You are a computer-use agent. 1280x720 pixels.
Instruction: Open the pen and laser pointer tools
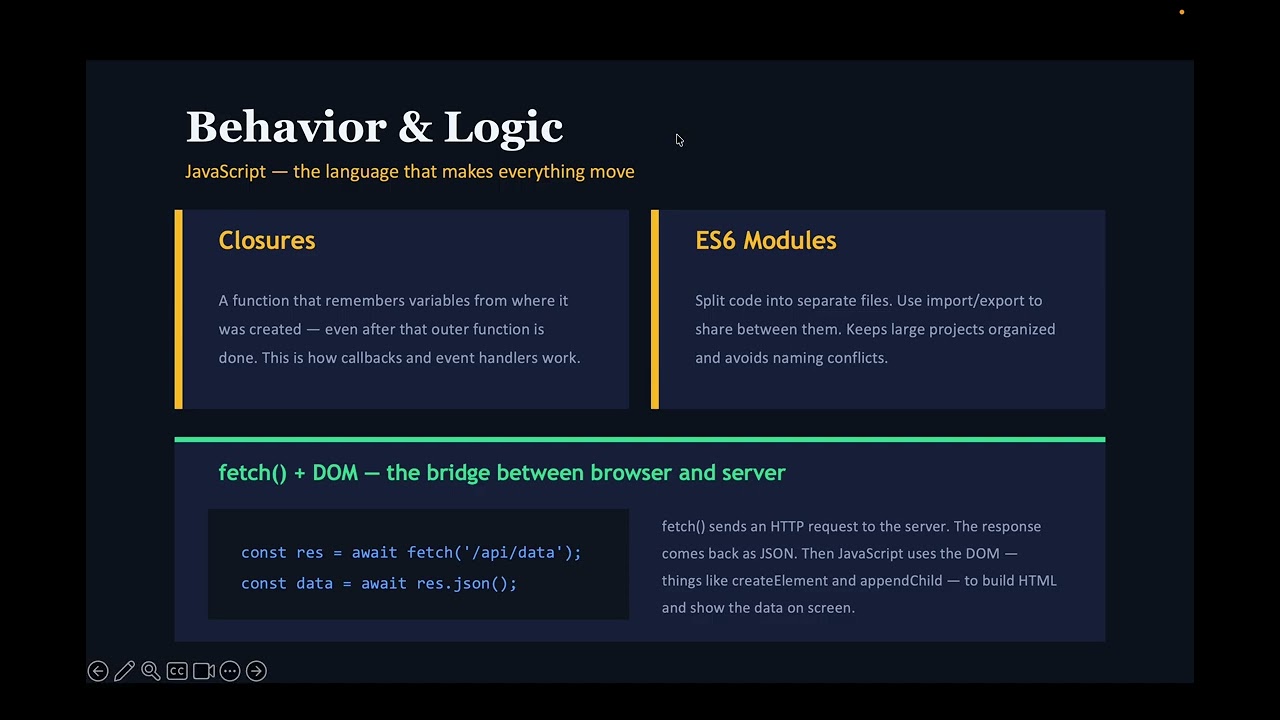124,671
